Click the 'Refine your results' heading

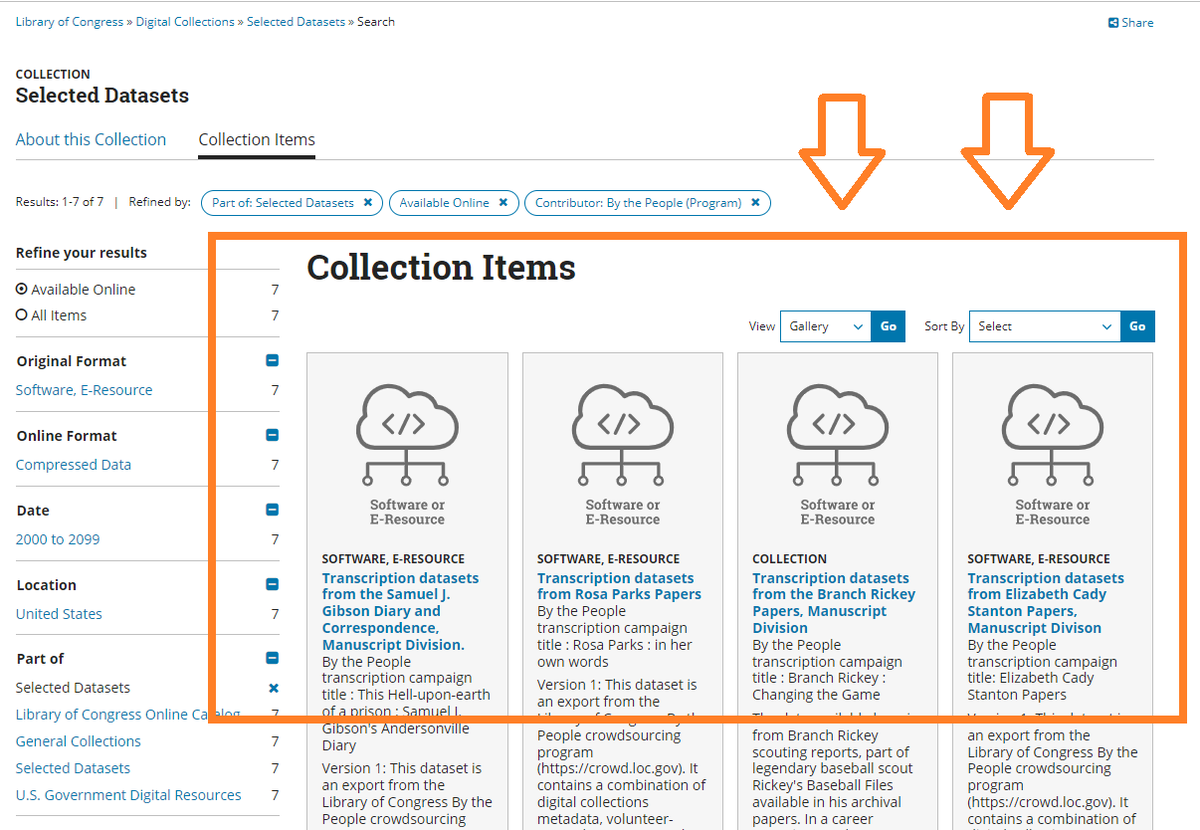point(81,253)
